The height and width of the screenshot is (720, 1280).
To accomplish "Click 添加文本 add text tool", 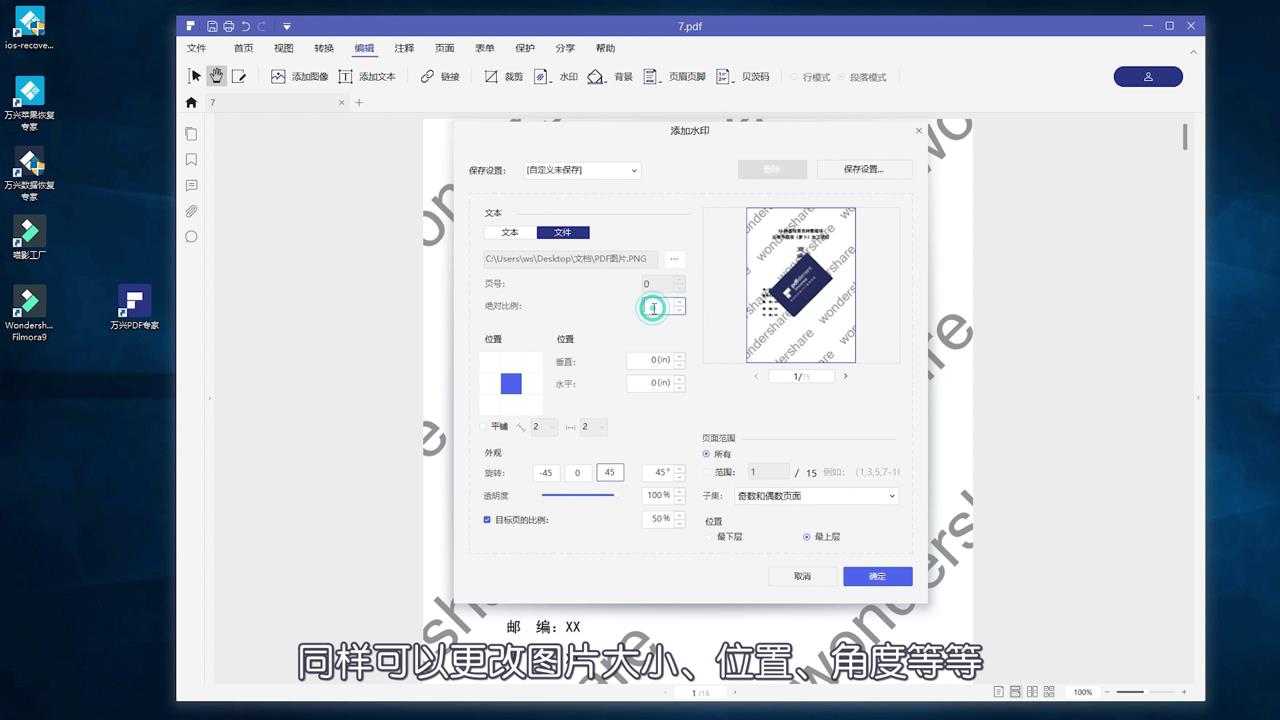I will coord(366,76).
